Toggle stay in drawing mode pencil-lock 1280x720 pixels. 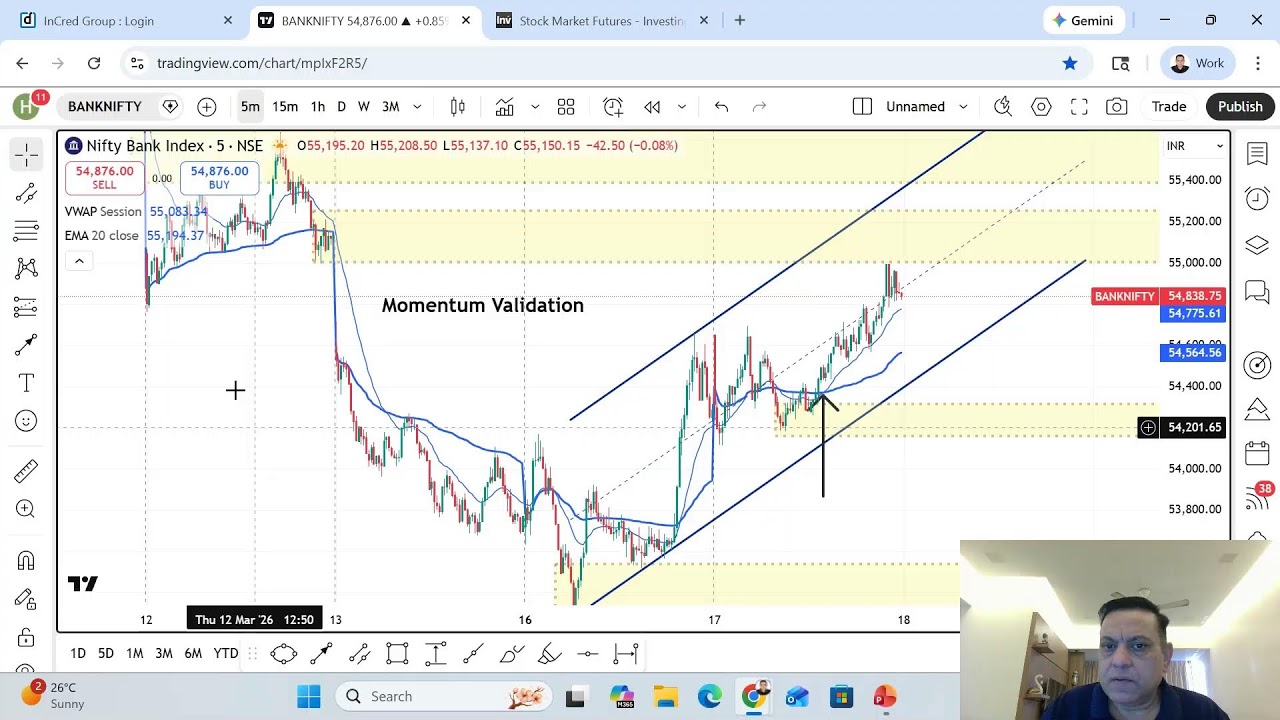click(x=26, y=599)
